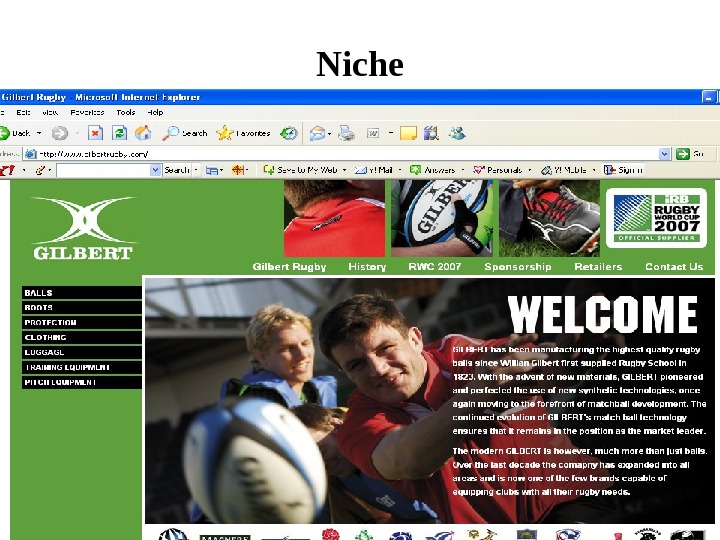This screenshot has height=540, width=720.
Task: Open the Edit menu
Action: point(23,112)
